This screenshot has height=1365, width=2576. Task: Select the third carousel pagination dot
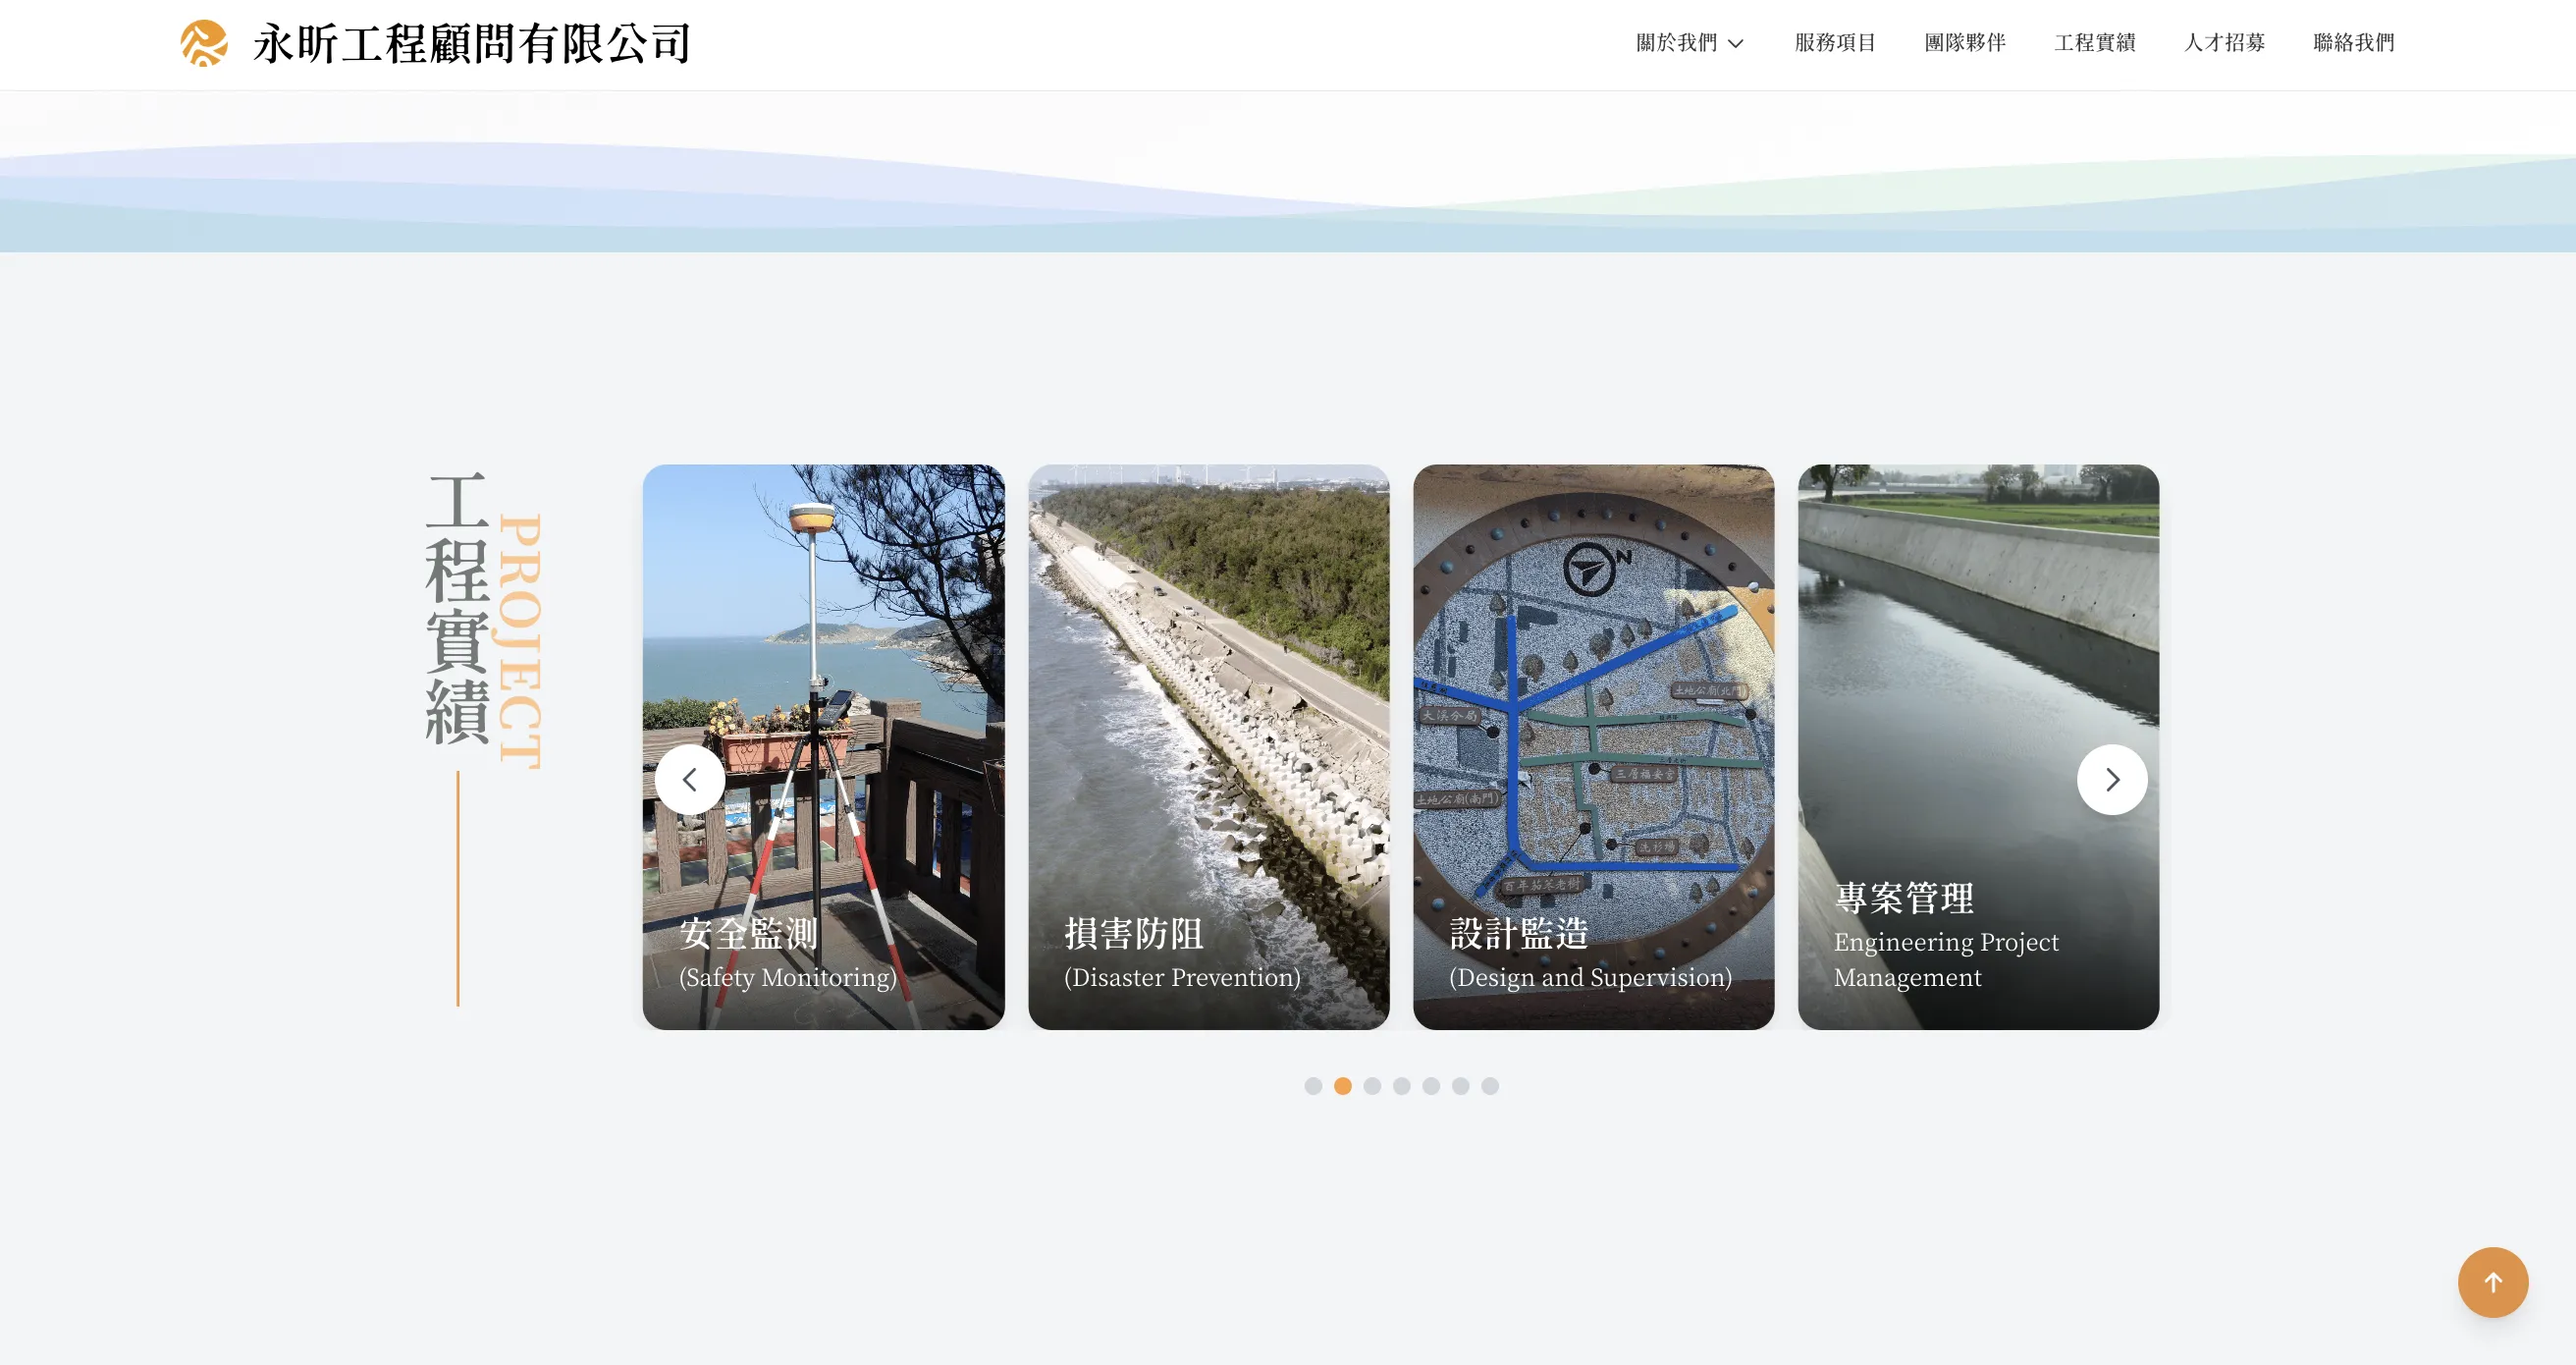tap(1372, 1086)
